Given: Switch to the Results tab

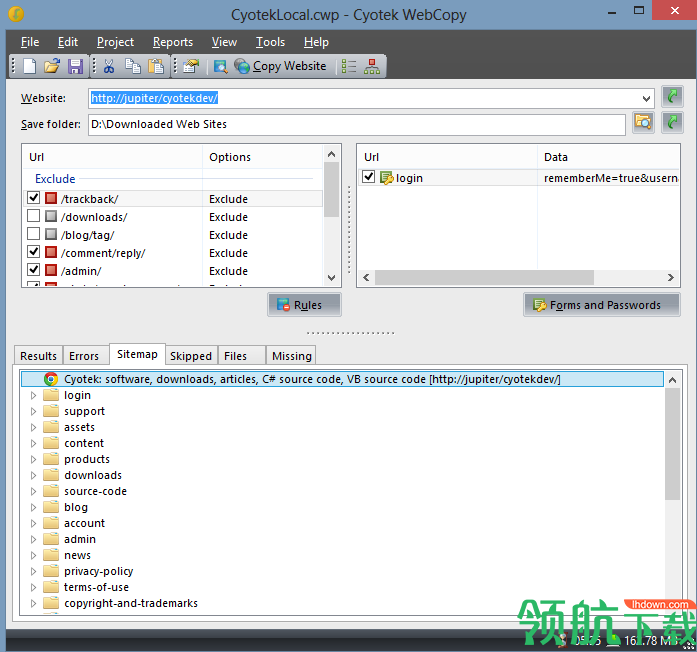Looking at the screenshot, I should click(x=38, y=356).
